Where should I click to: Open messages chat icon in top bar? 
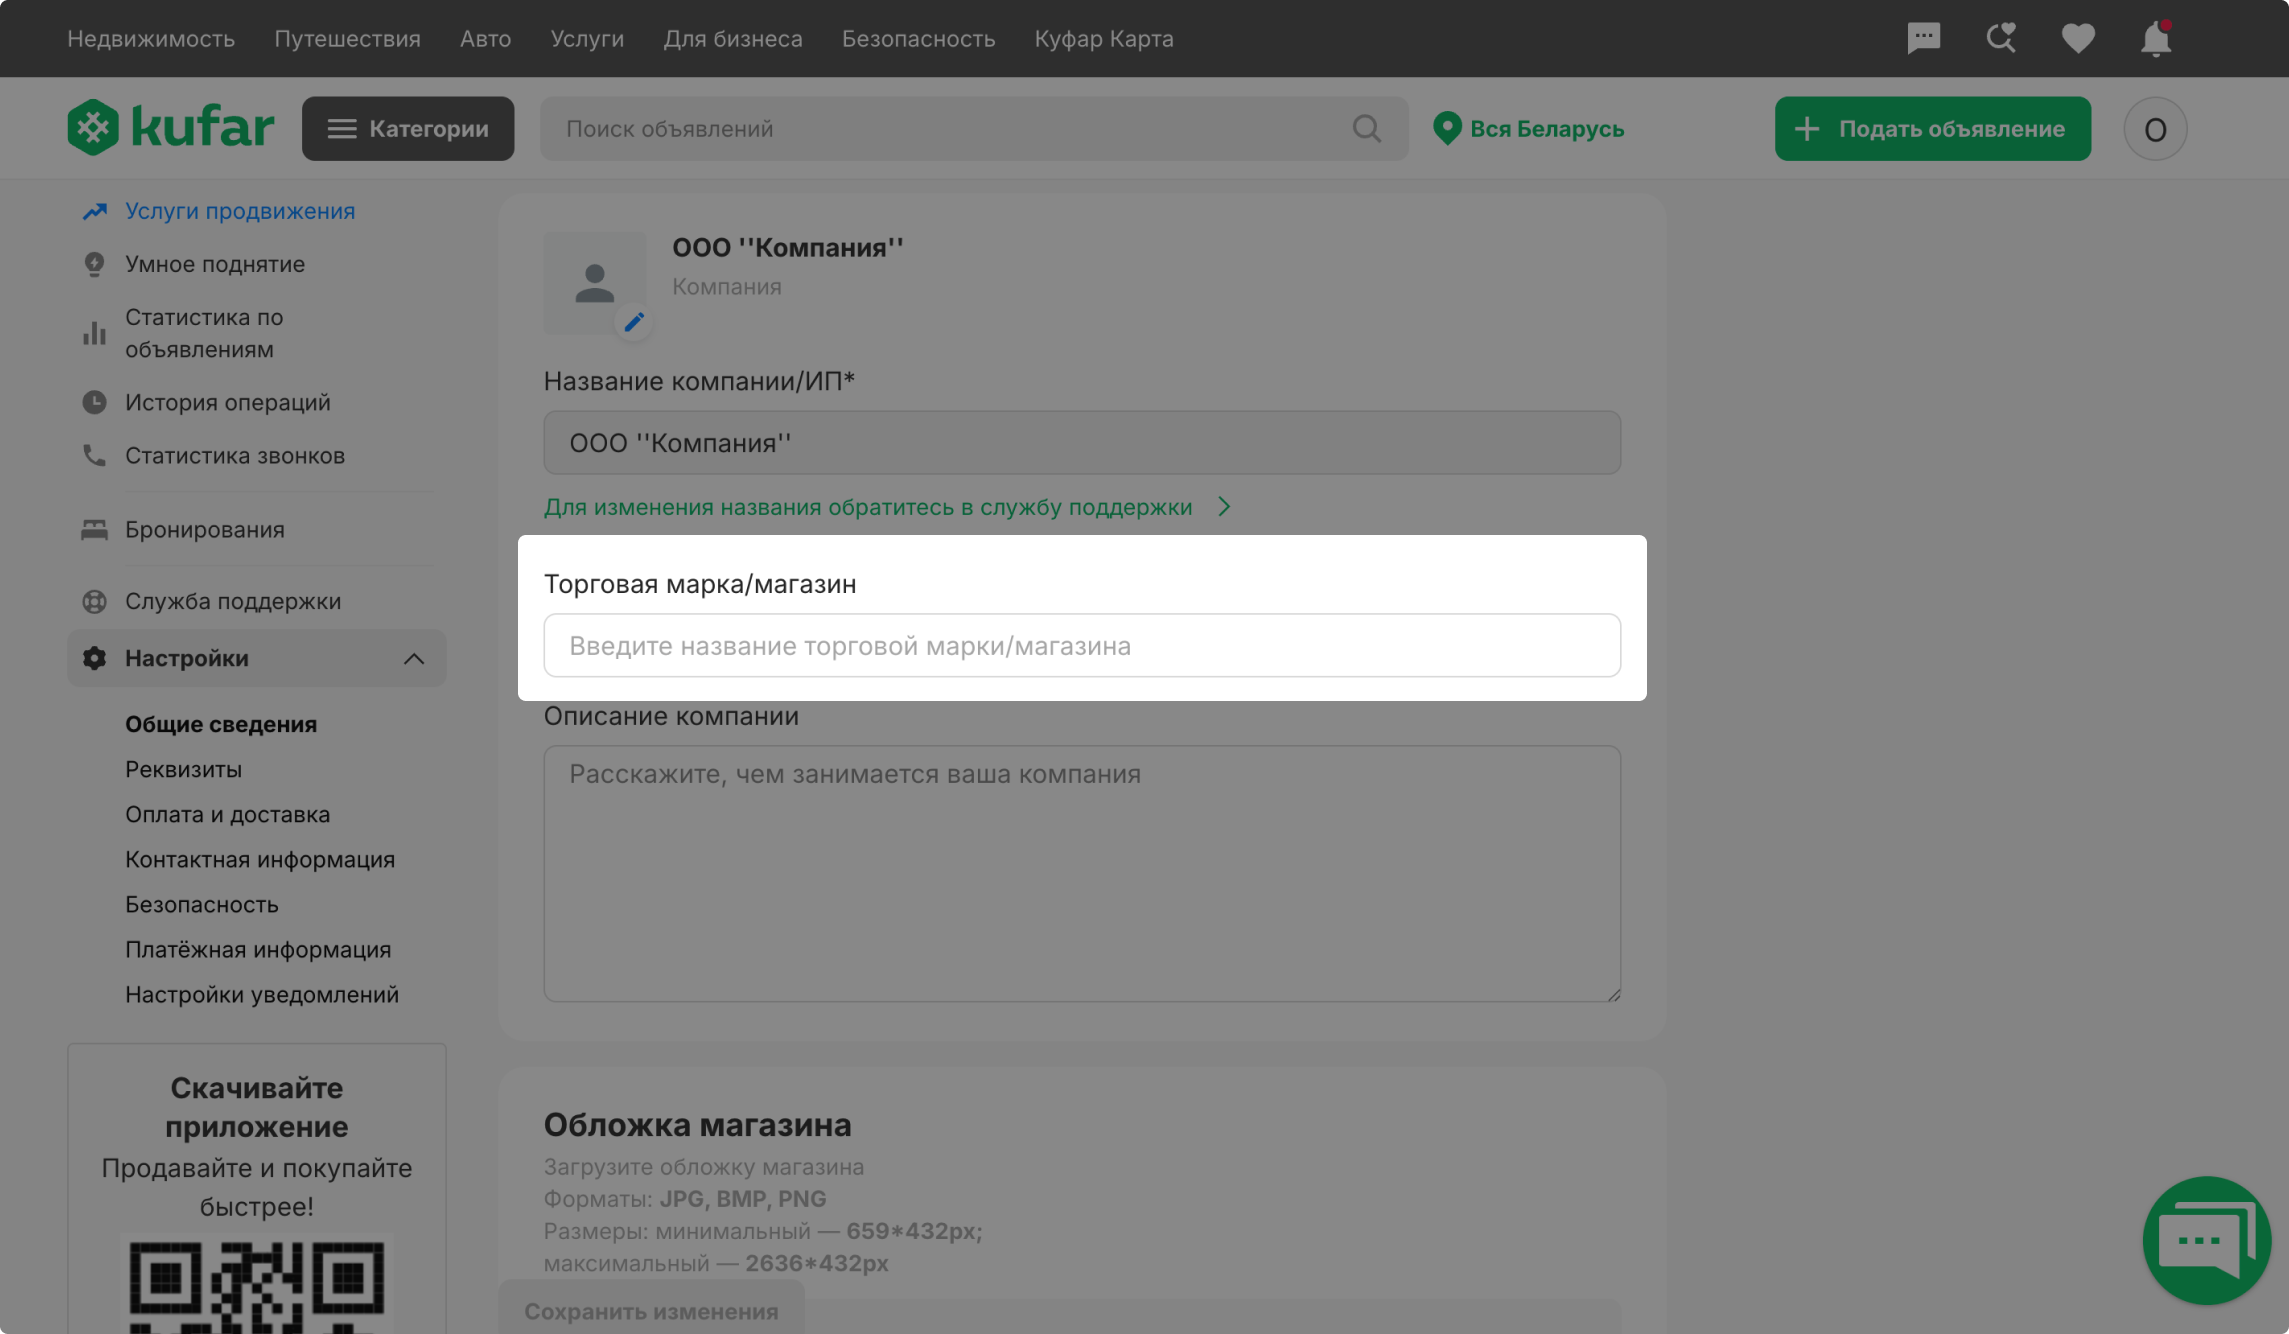[x=1923, y=38]
